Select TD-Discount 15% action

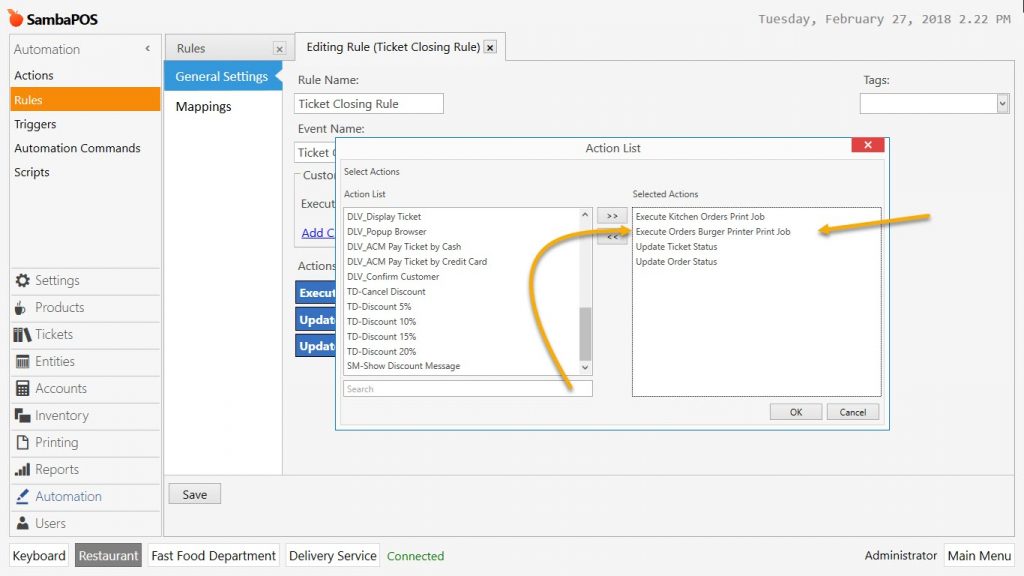[x=381, y=337]
